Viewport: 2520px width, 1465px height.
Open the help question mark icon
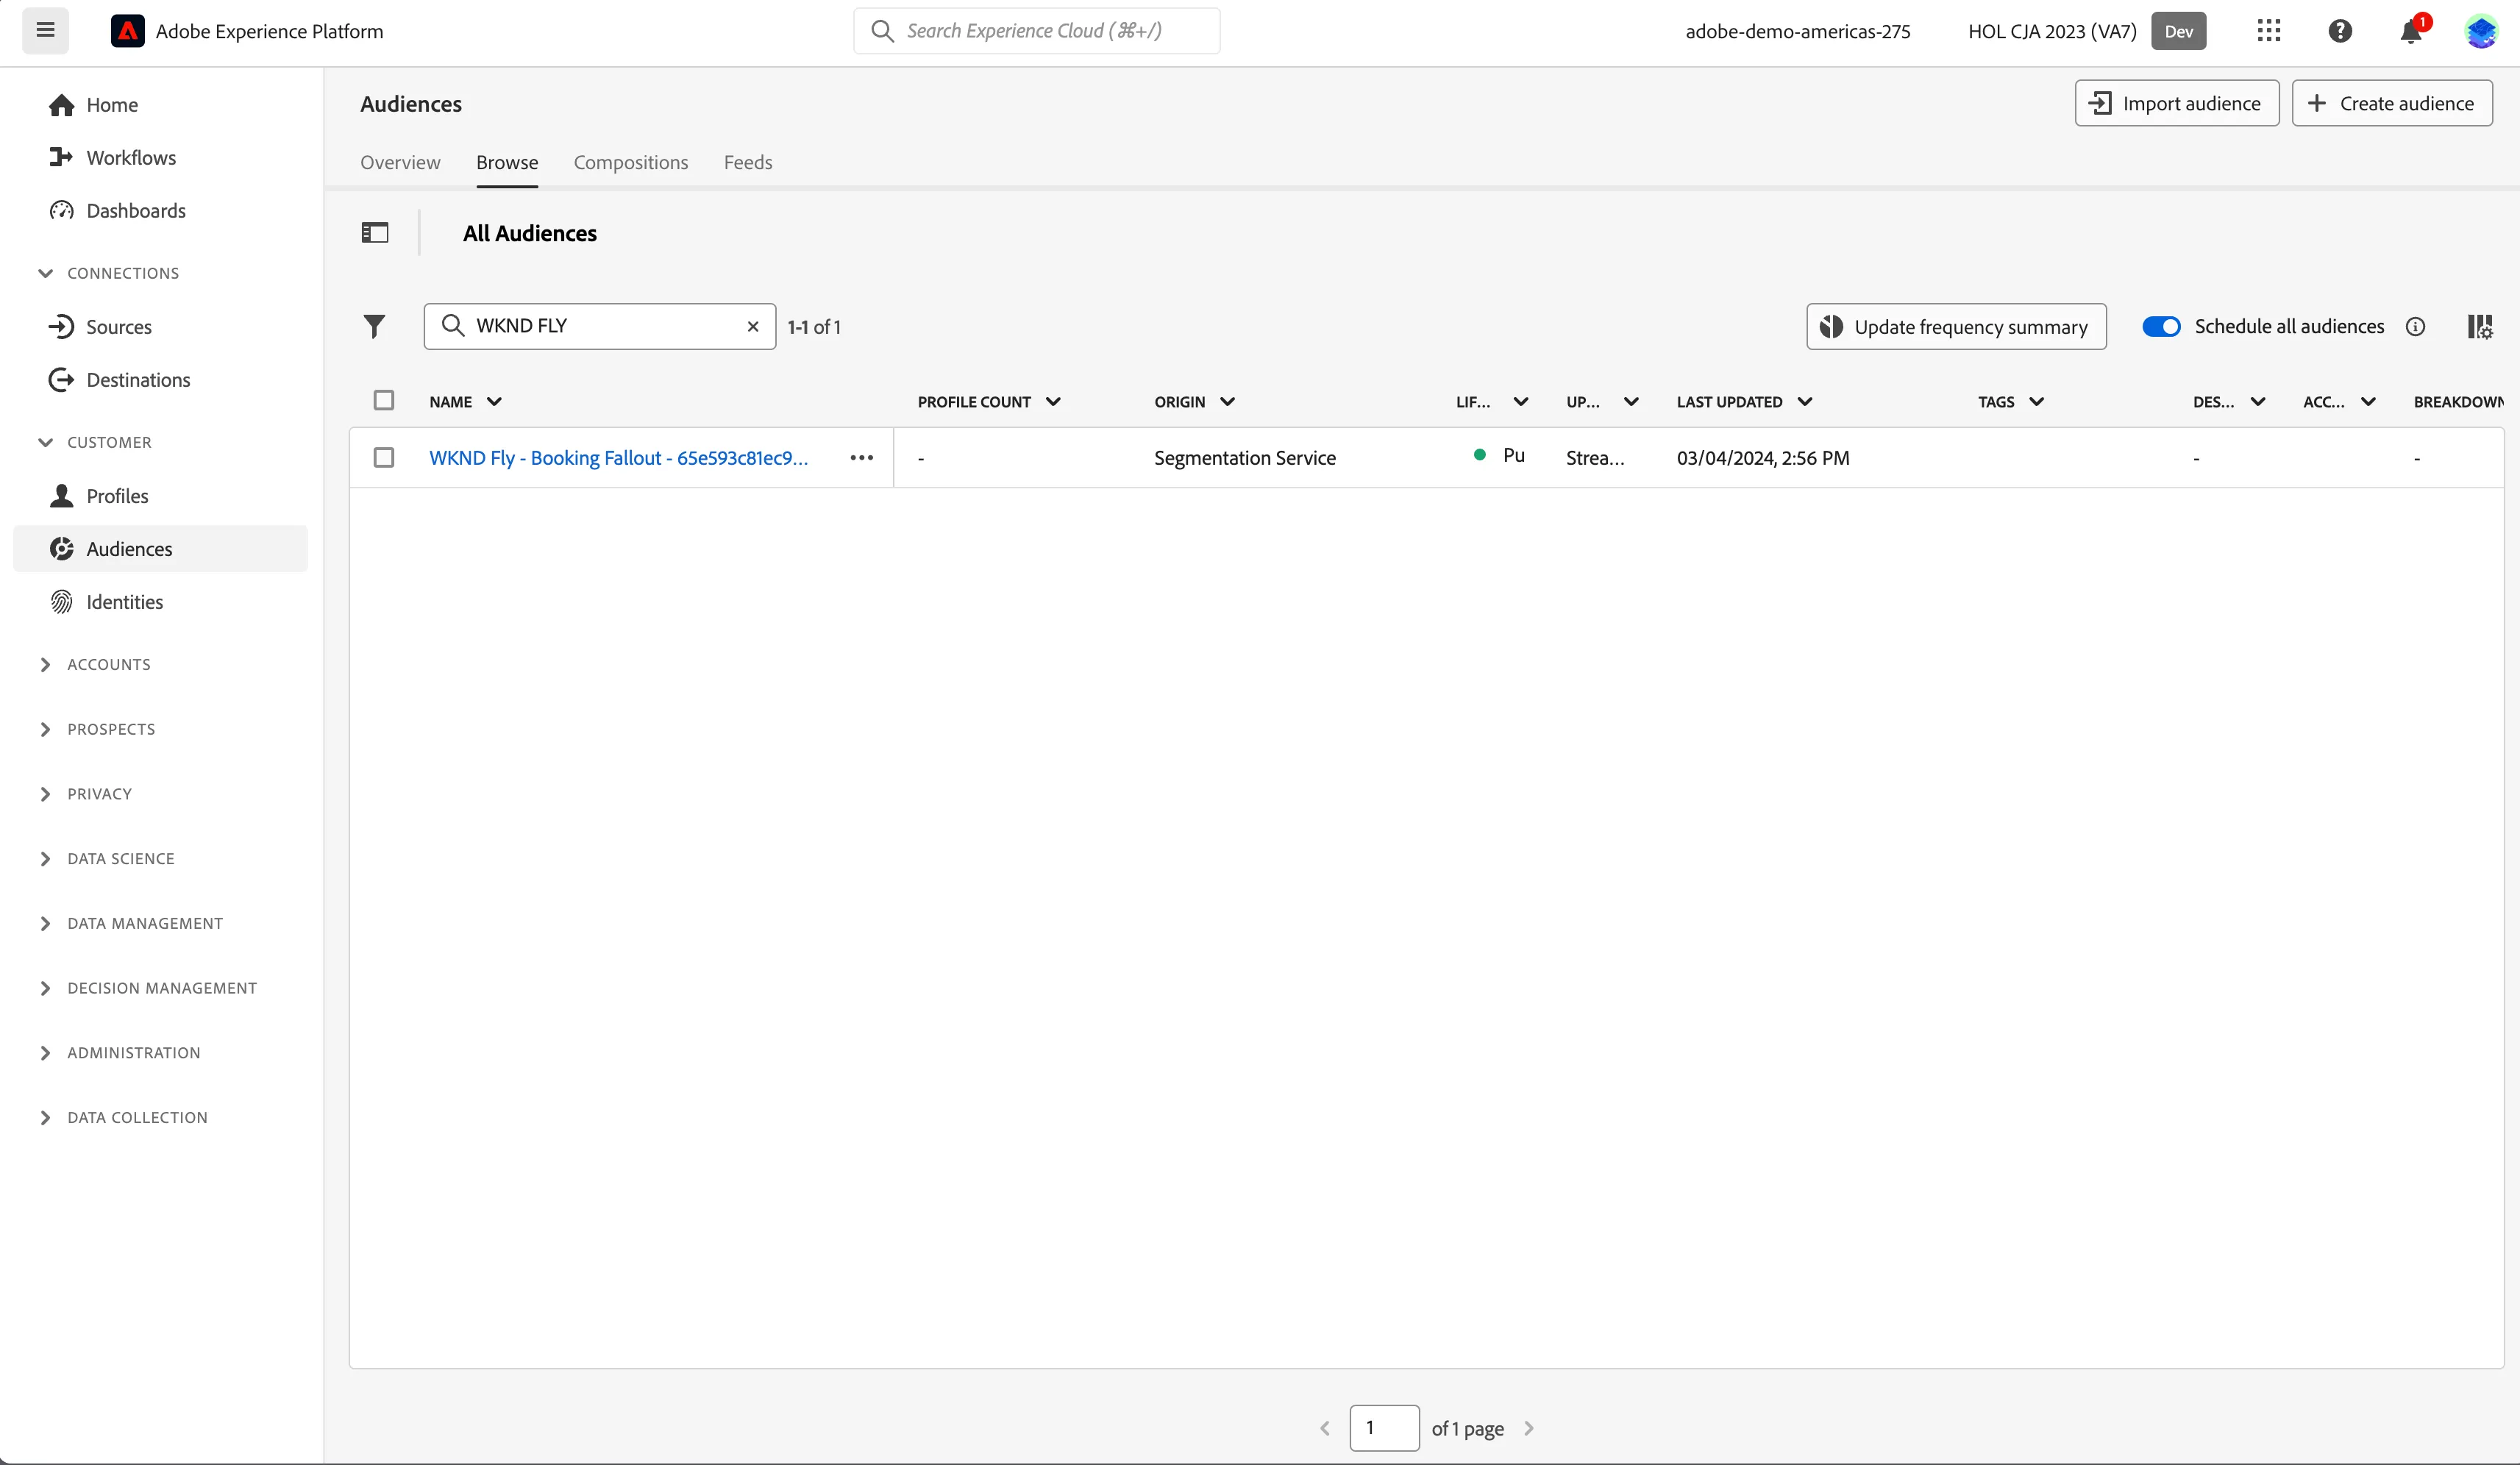point(2340,30)
